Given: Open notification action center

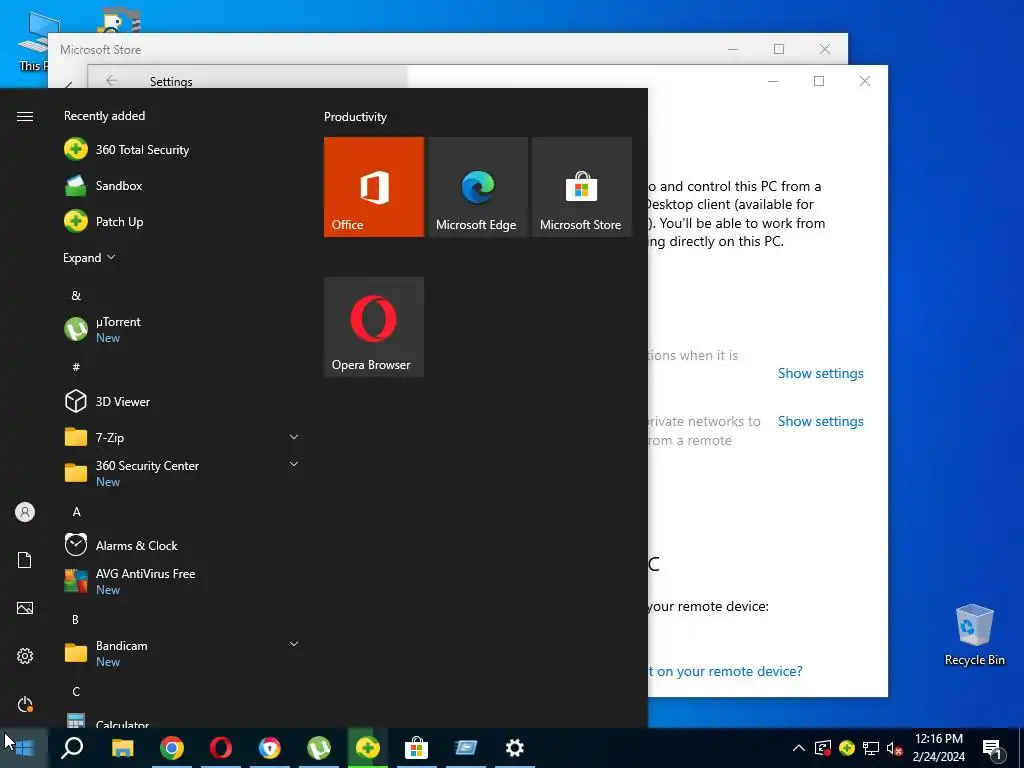Looking at the screenshot, I should (x=993, y=749).
